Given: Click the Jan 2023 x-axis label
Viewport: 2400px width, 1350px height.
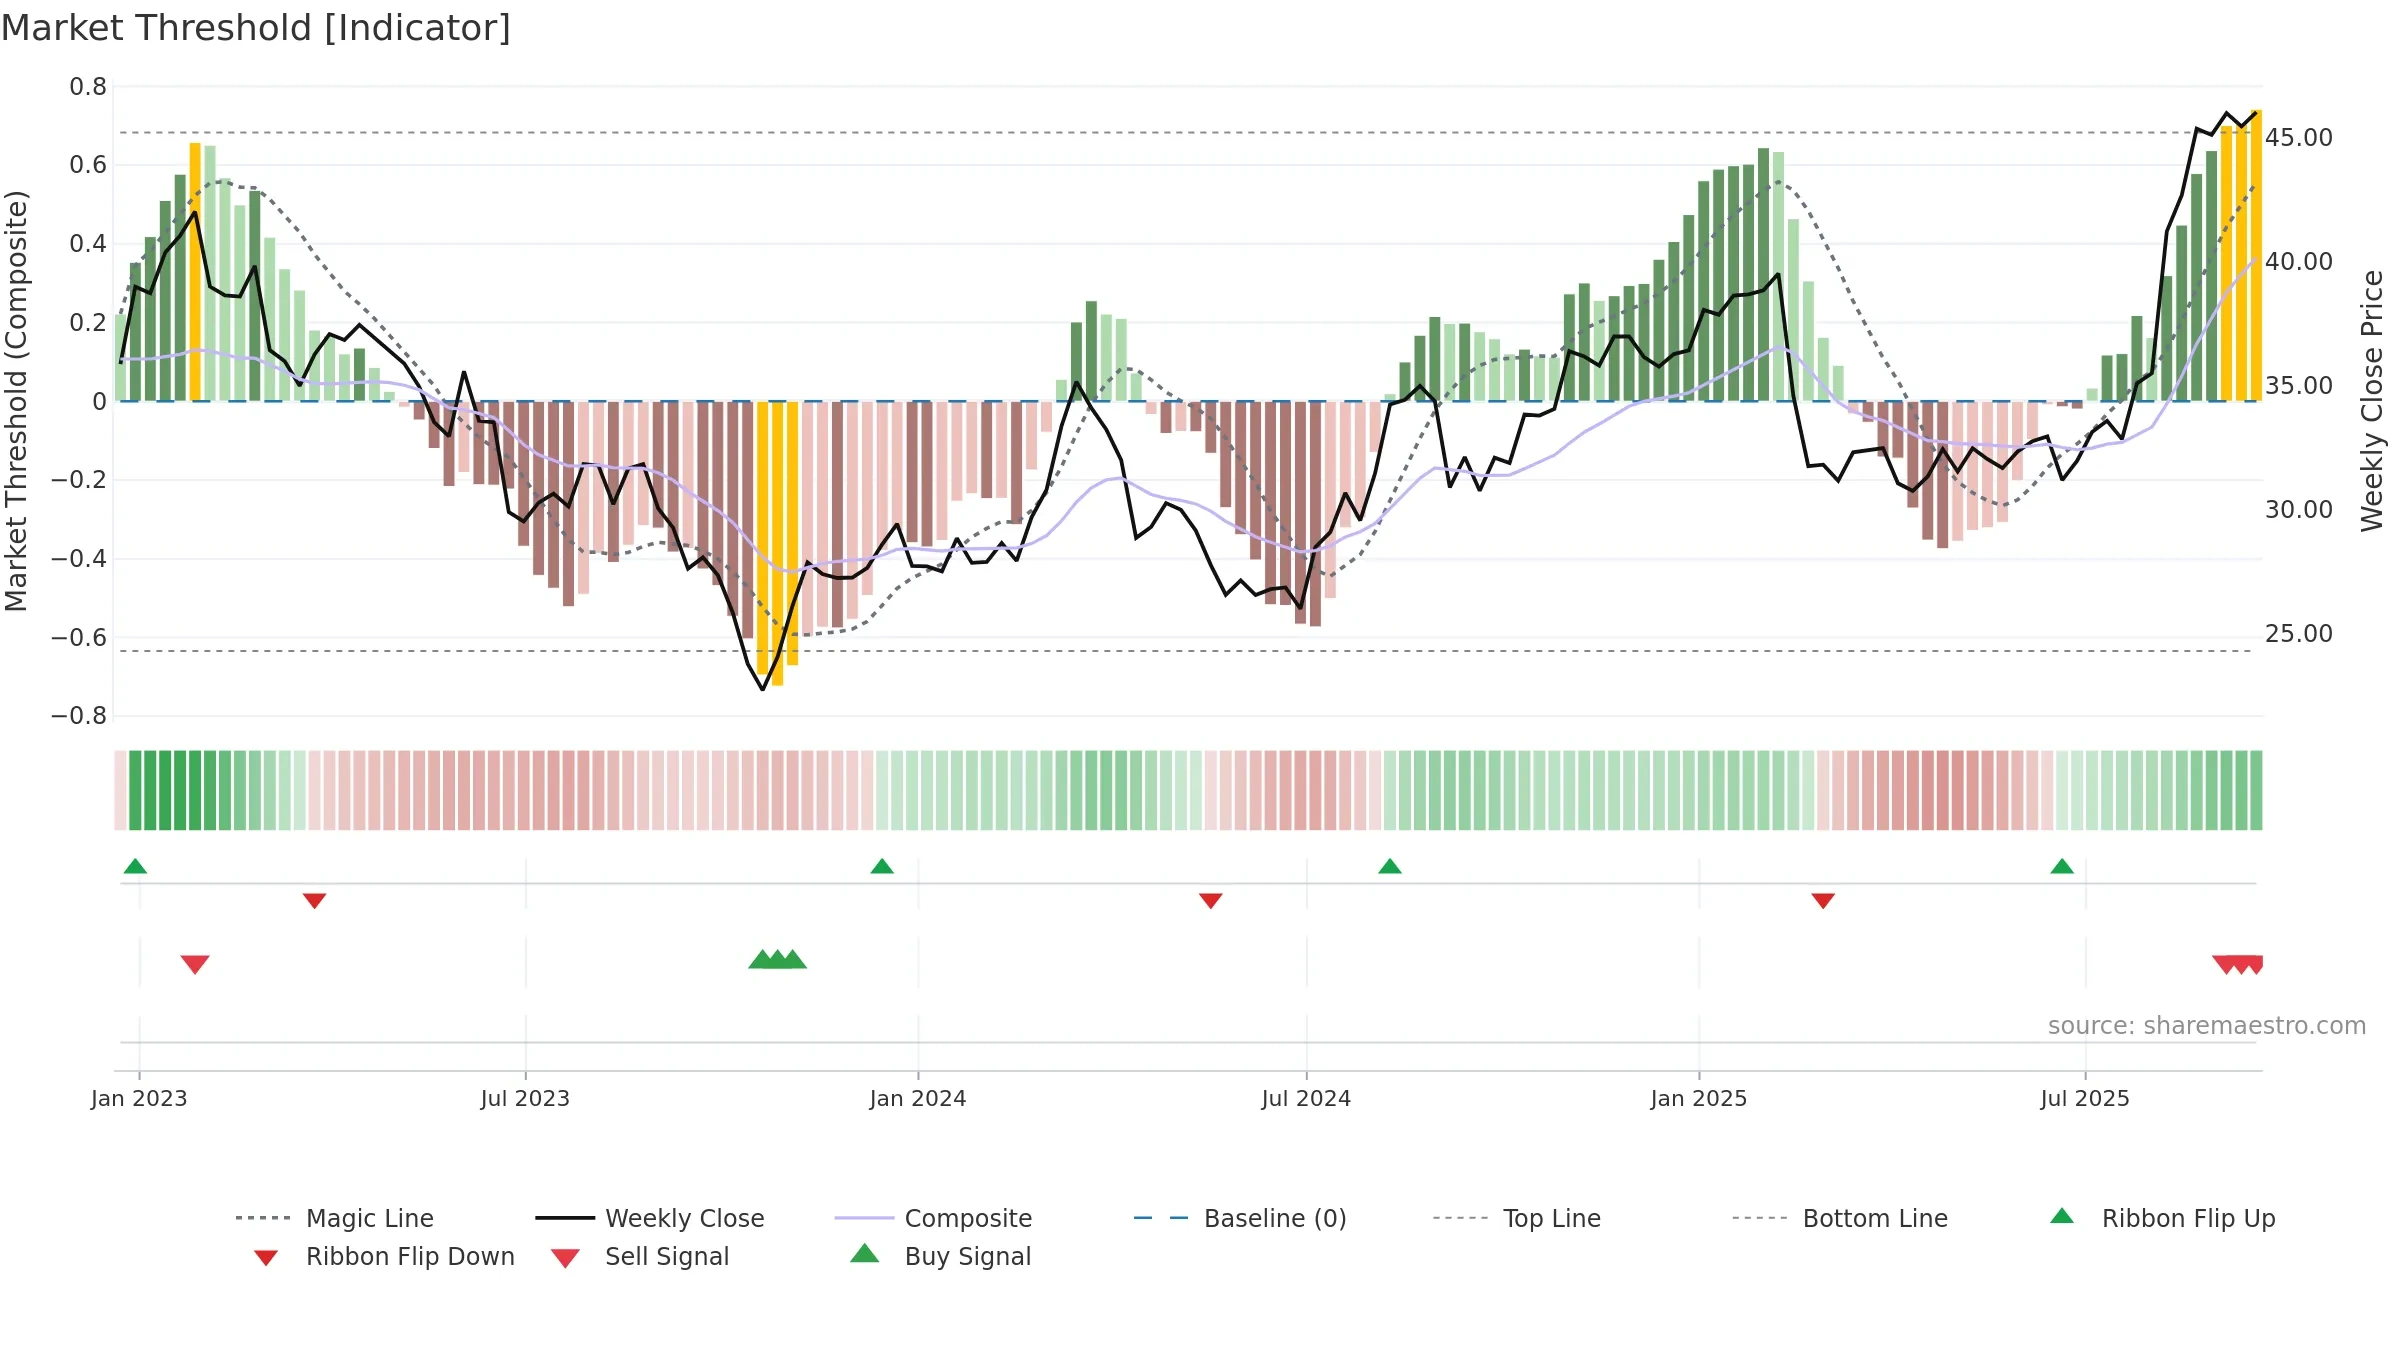Looking at the screenshot, I should click(x=139, y=1098).
